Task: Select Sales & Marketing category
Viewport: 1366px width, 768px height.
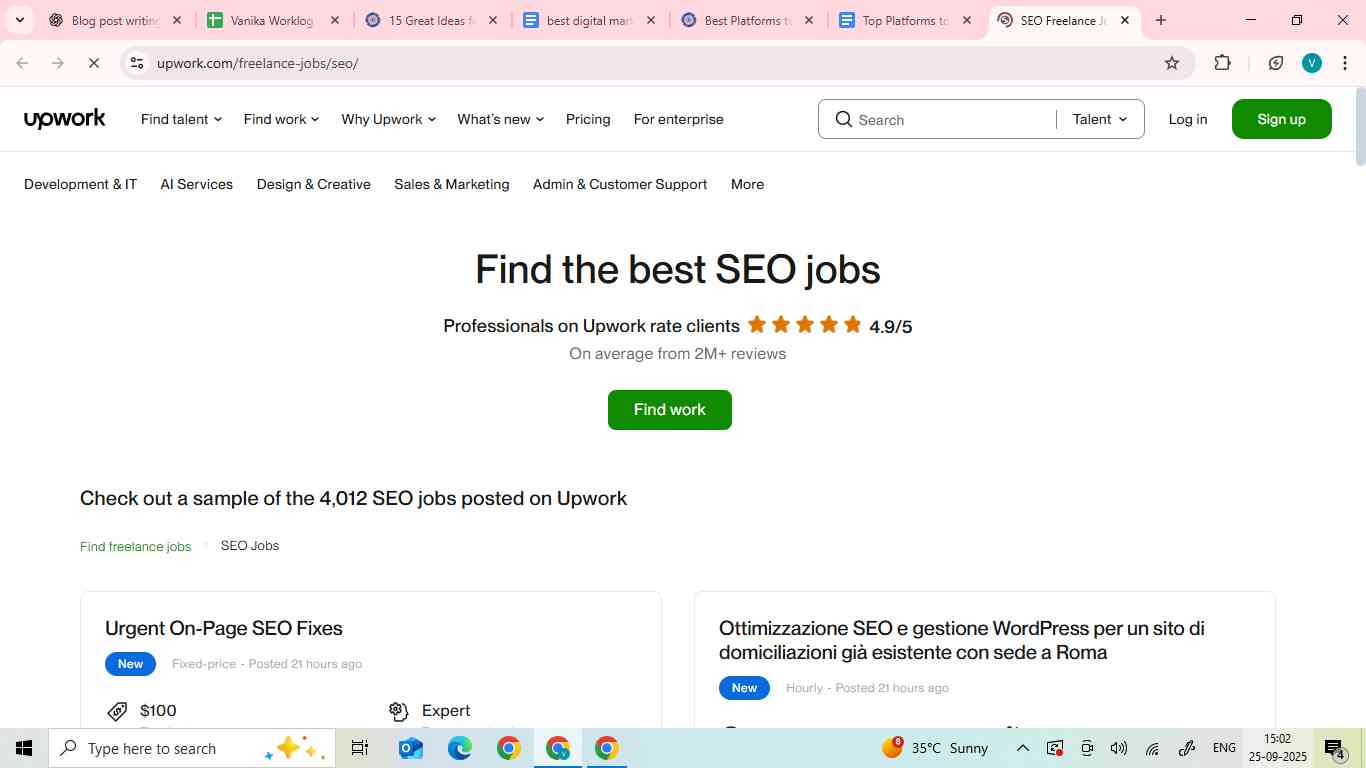Action: [451, 184]
